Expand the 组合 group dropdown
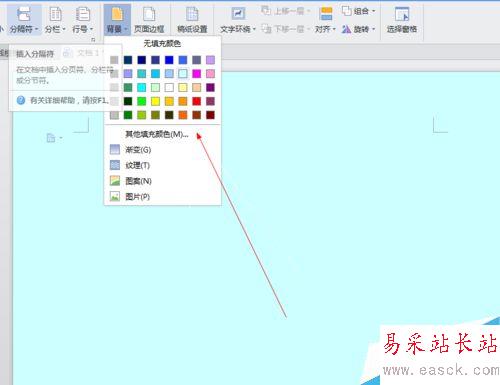The width and height of the screenshot is (500, 385). 373,11
